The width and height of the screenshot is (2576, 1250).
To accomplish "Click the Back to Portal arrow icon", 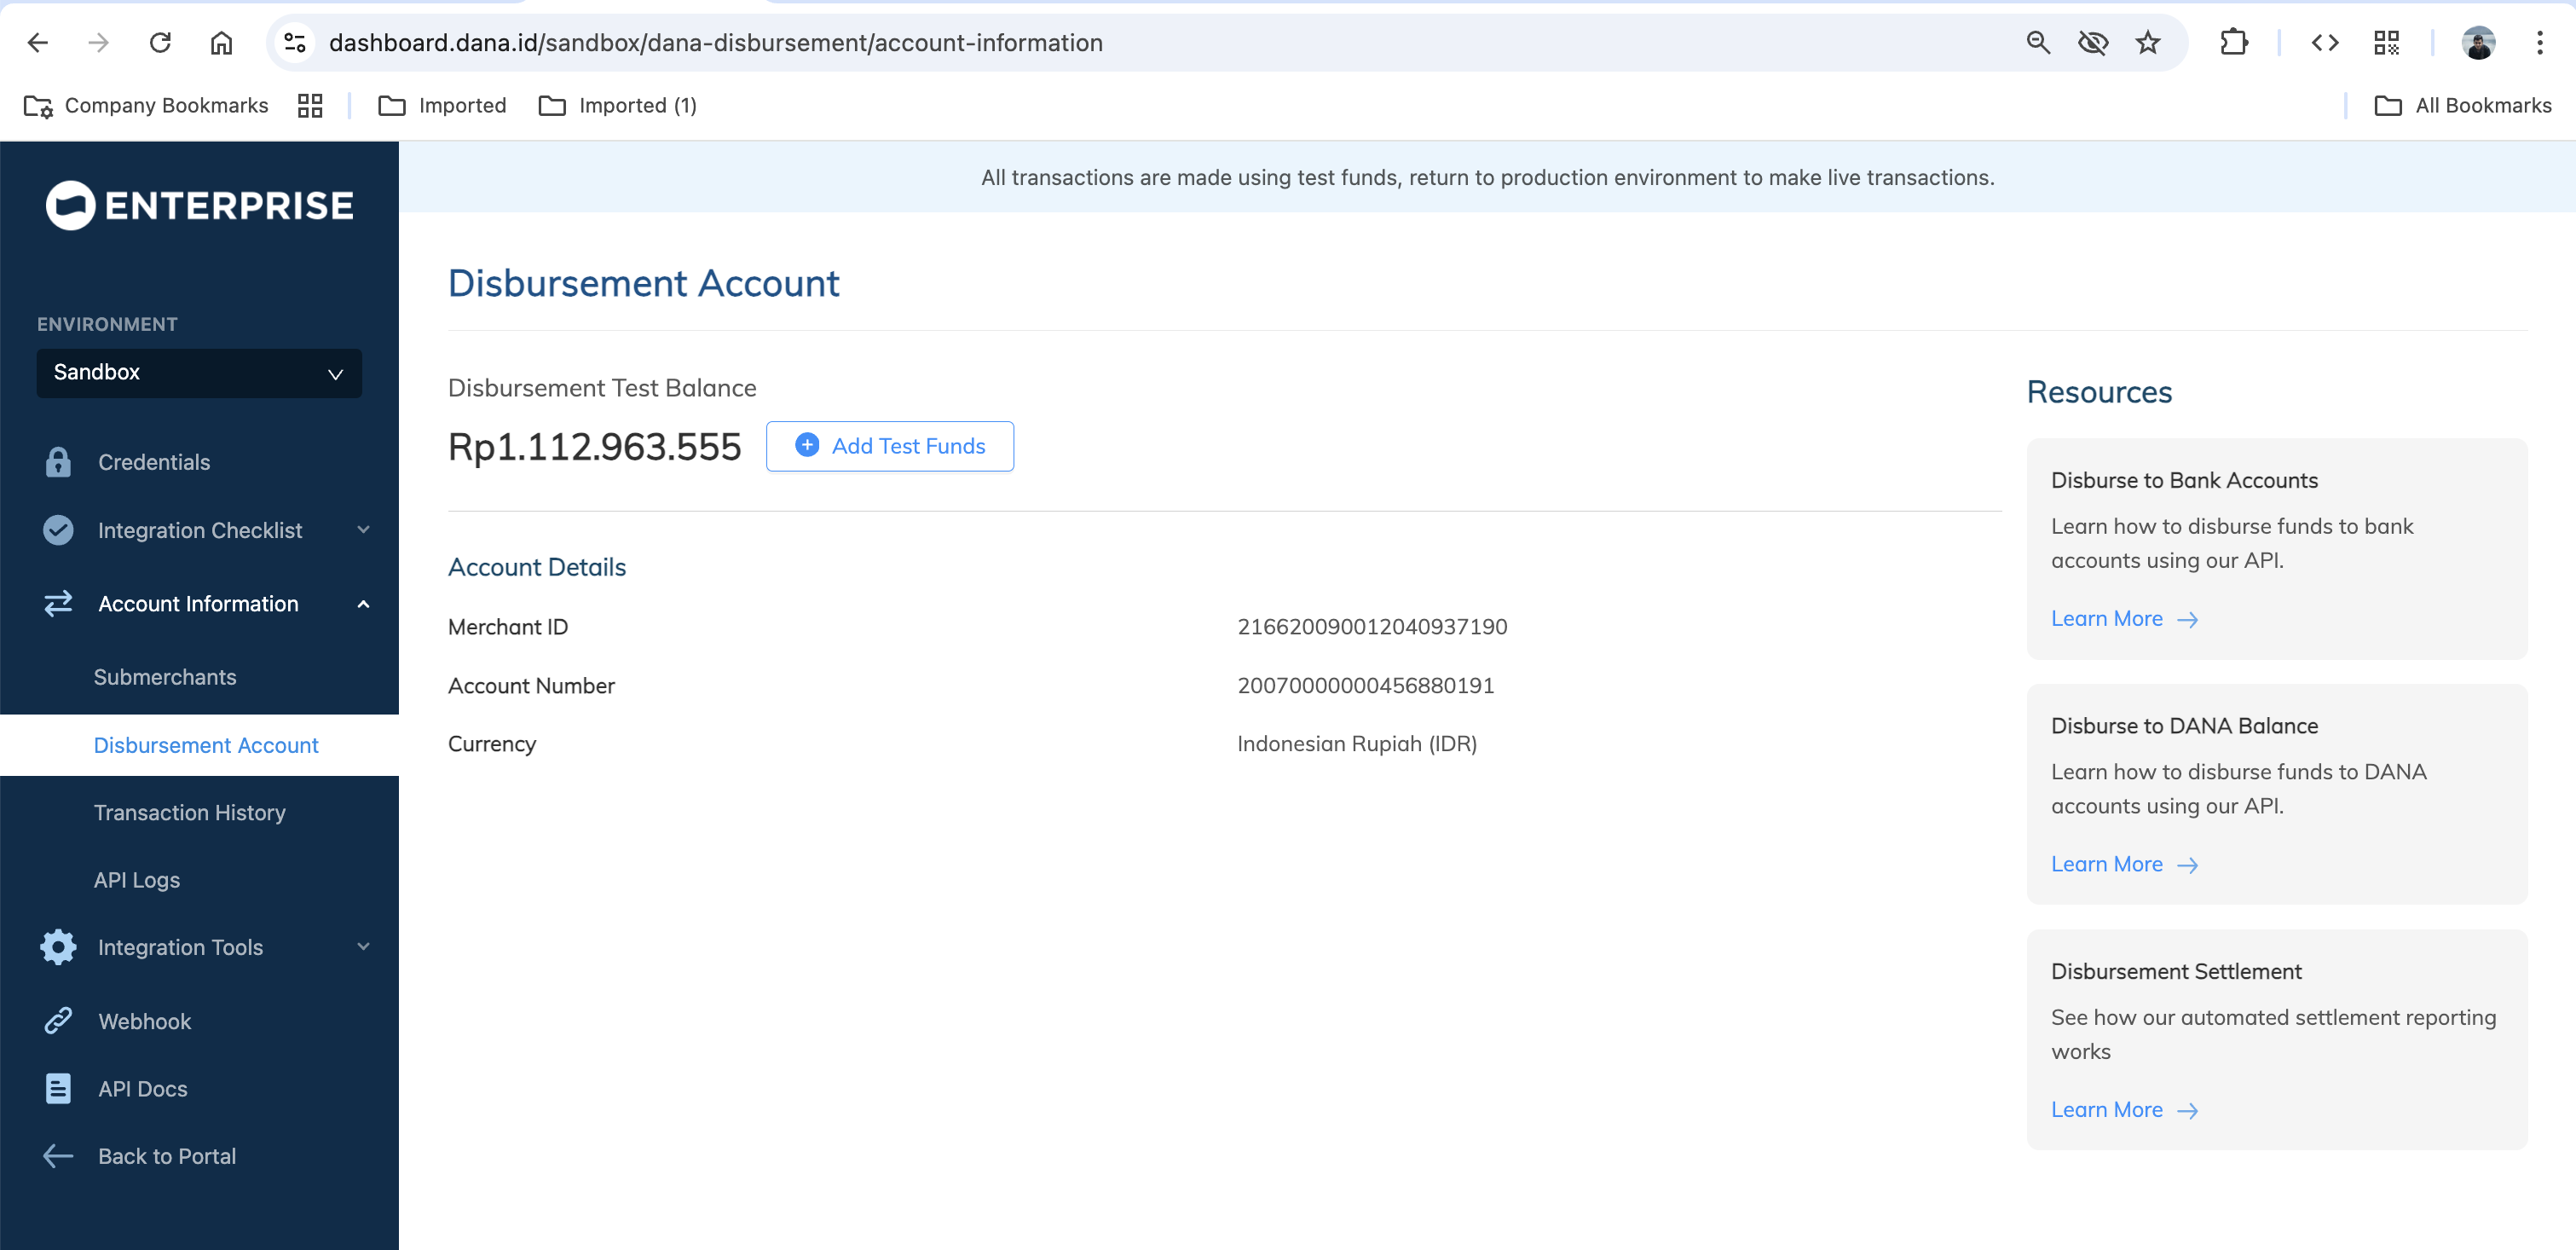I will point(57,1156).
